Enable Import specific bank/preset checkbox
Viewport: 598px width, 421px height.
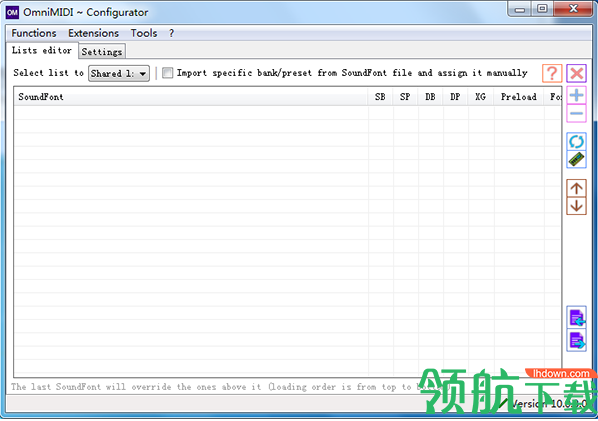[x=167, y=73]
